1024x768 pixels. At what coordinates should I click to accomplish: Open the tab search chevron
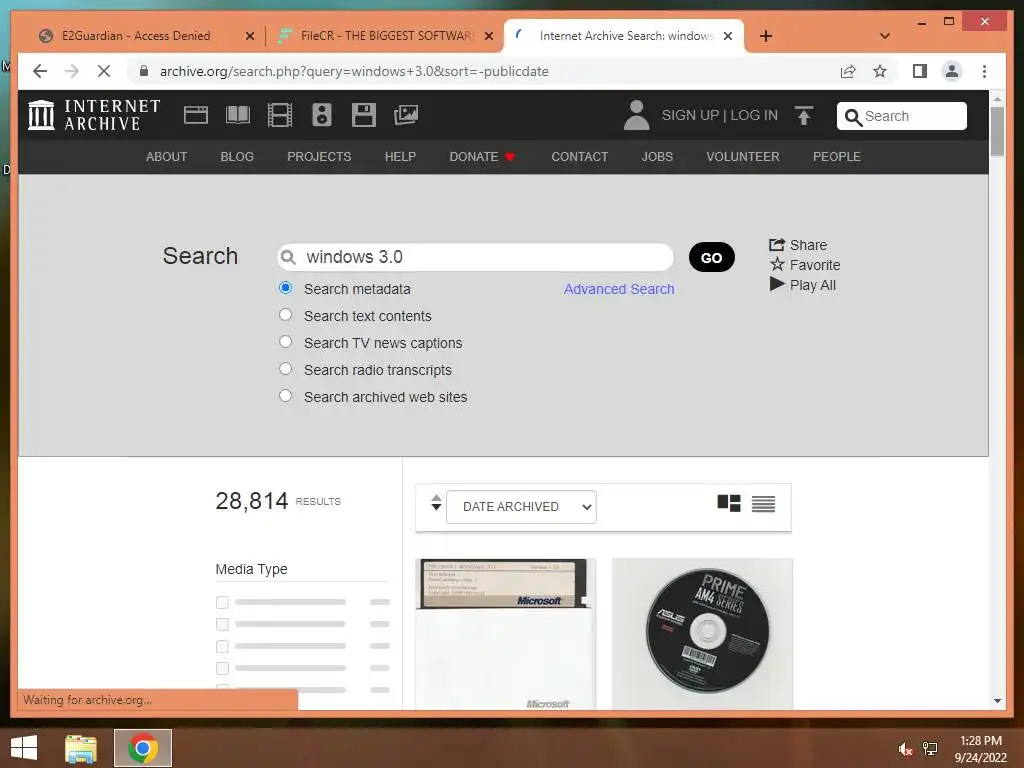(x=885, y=36)
